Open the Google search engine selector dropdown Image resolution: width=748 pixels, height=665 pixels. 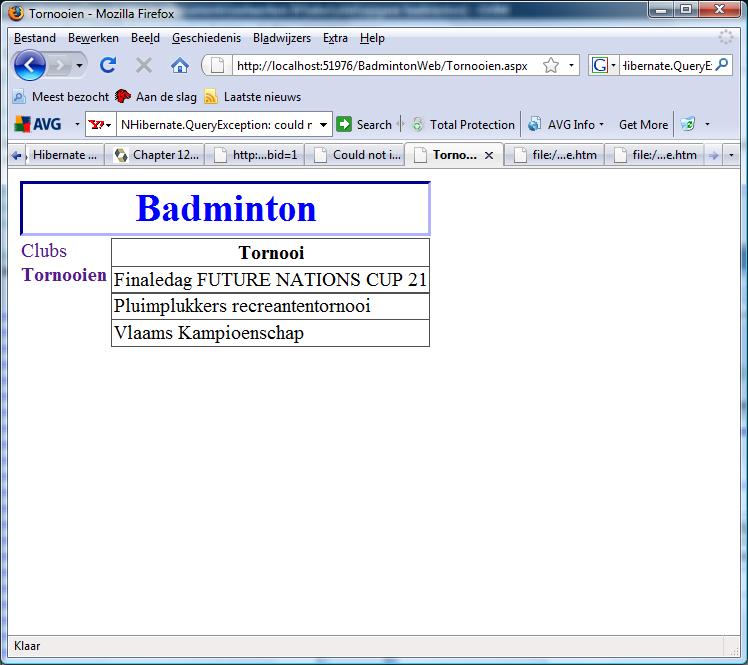(603, 66)
